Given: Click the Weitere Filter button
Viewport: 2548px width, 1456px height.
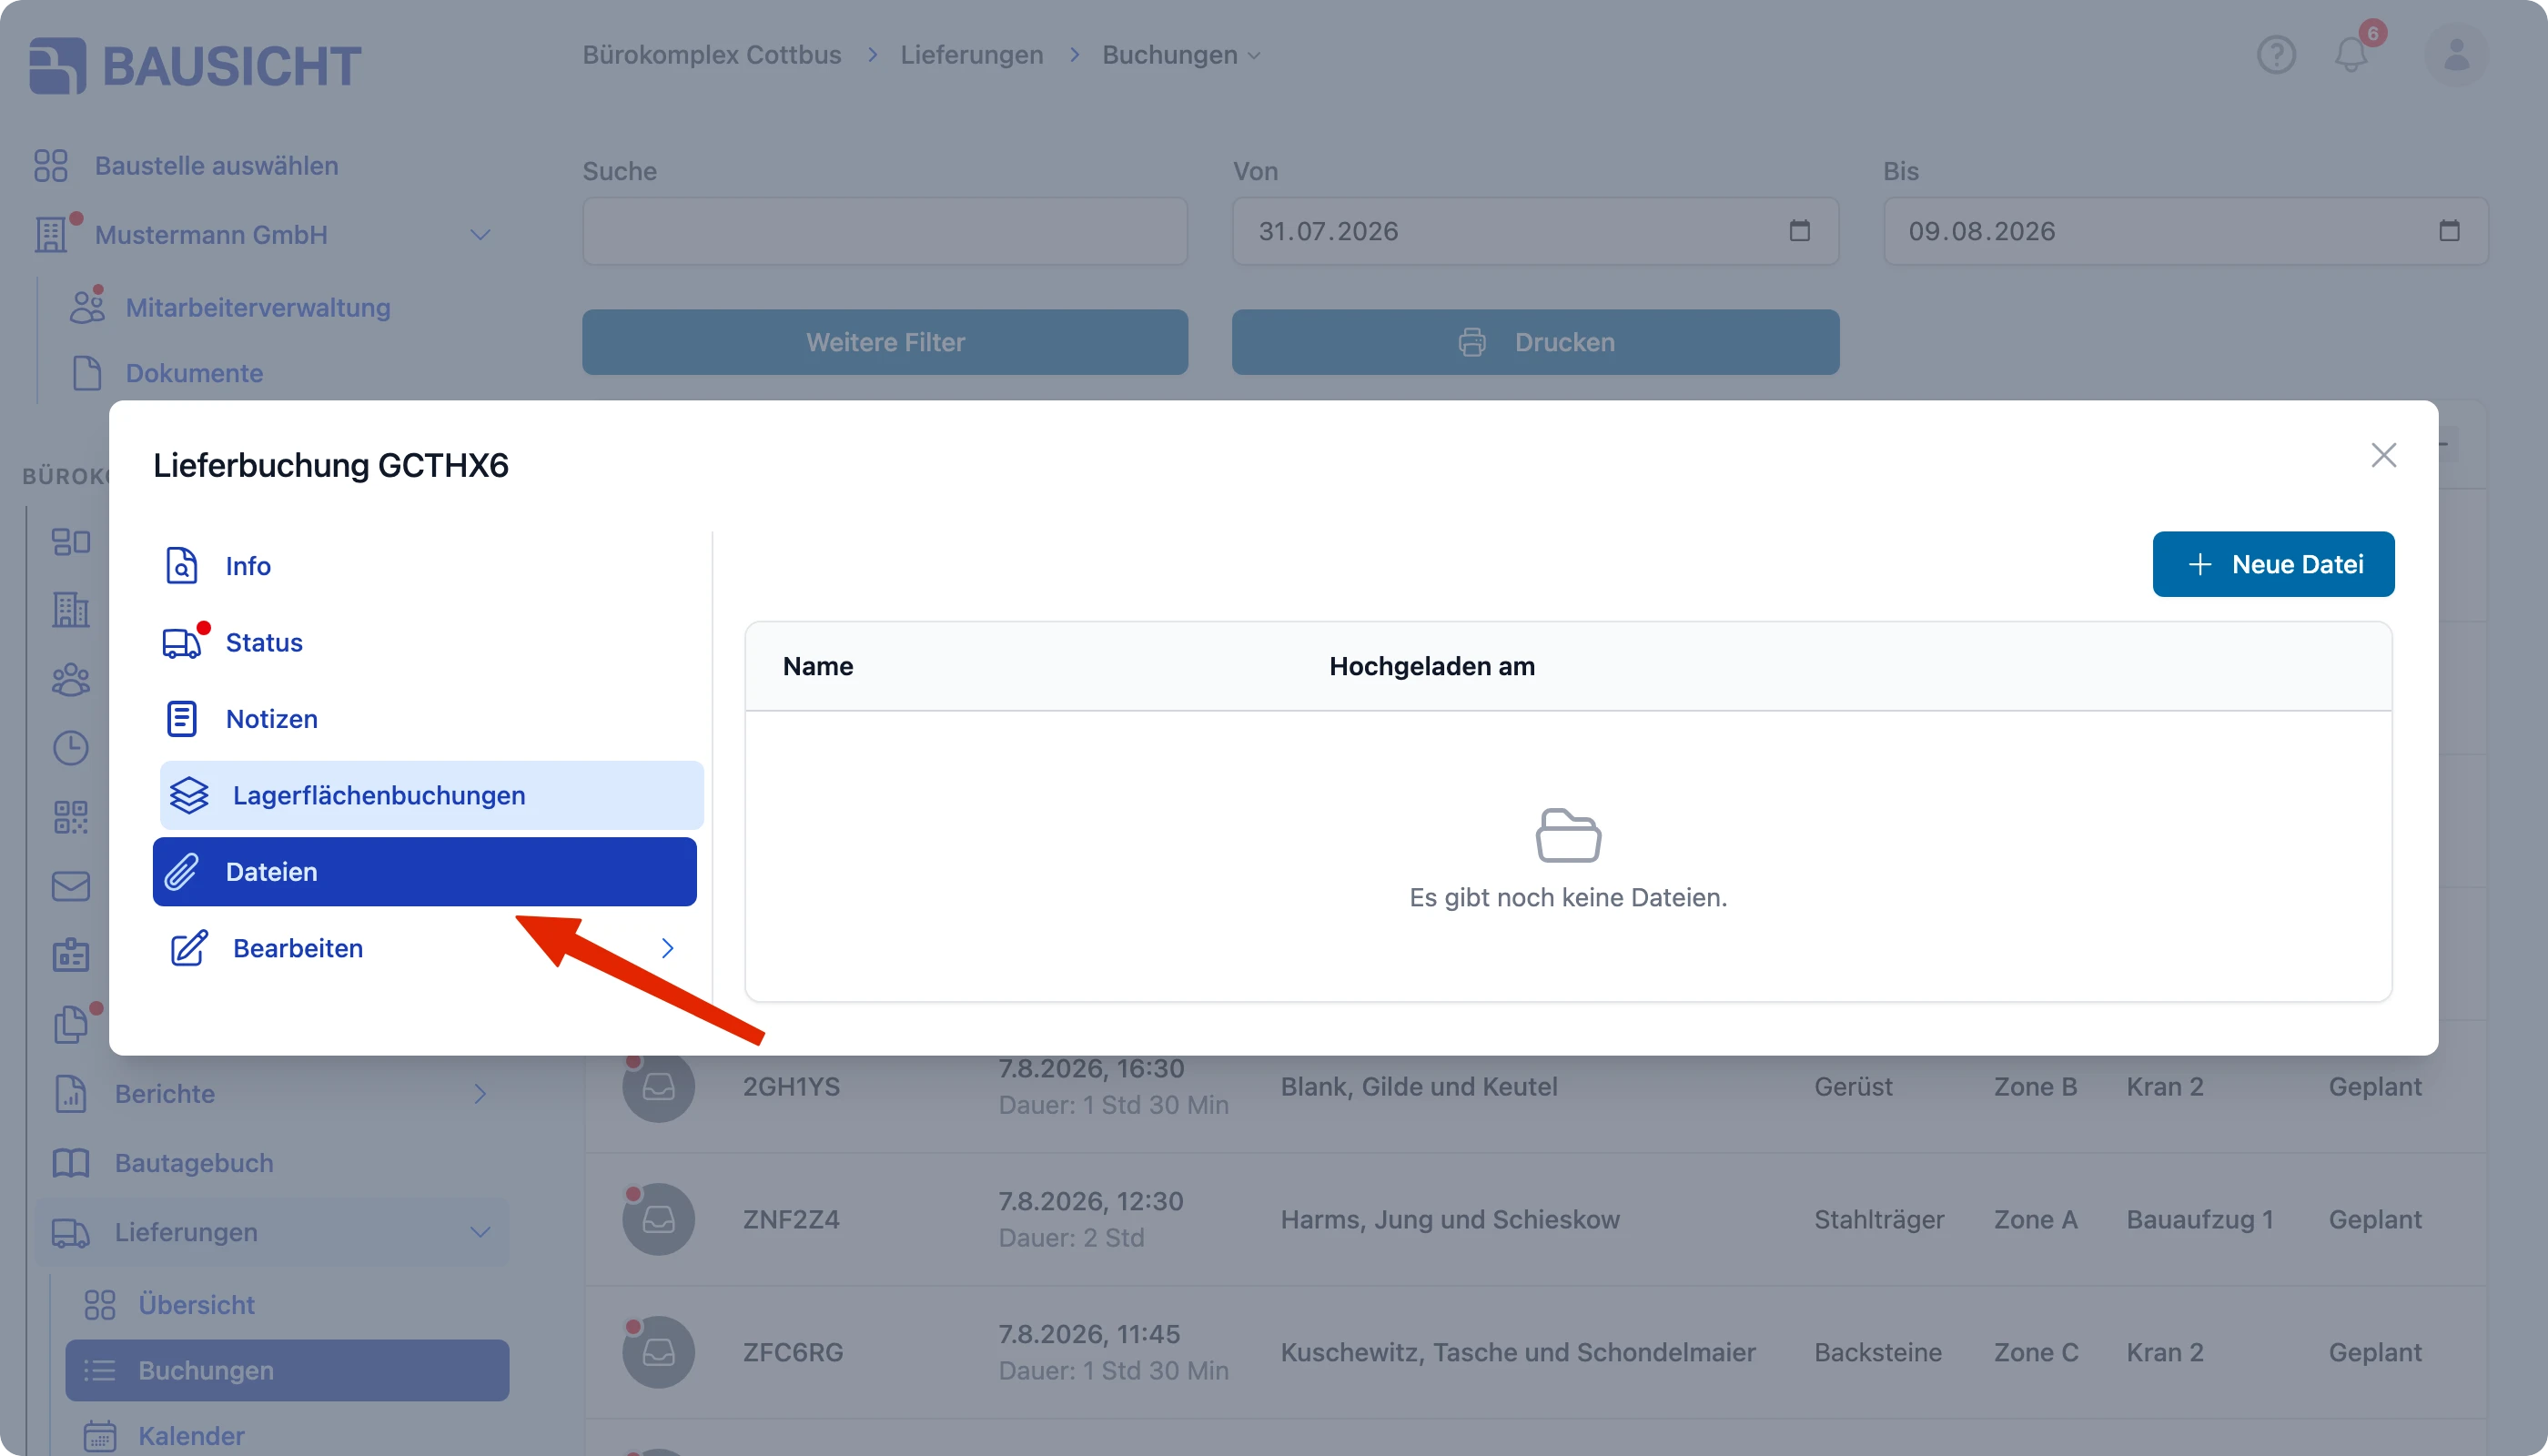Looking at the screenshot, I should 885,342.
